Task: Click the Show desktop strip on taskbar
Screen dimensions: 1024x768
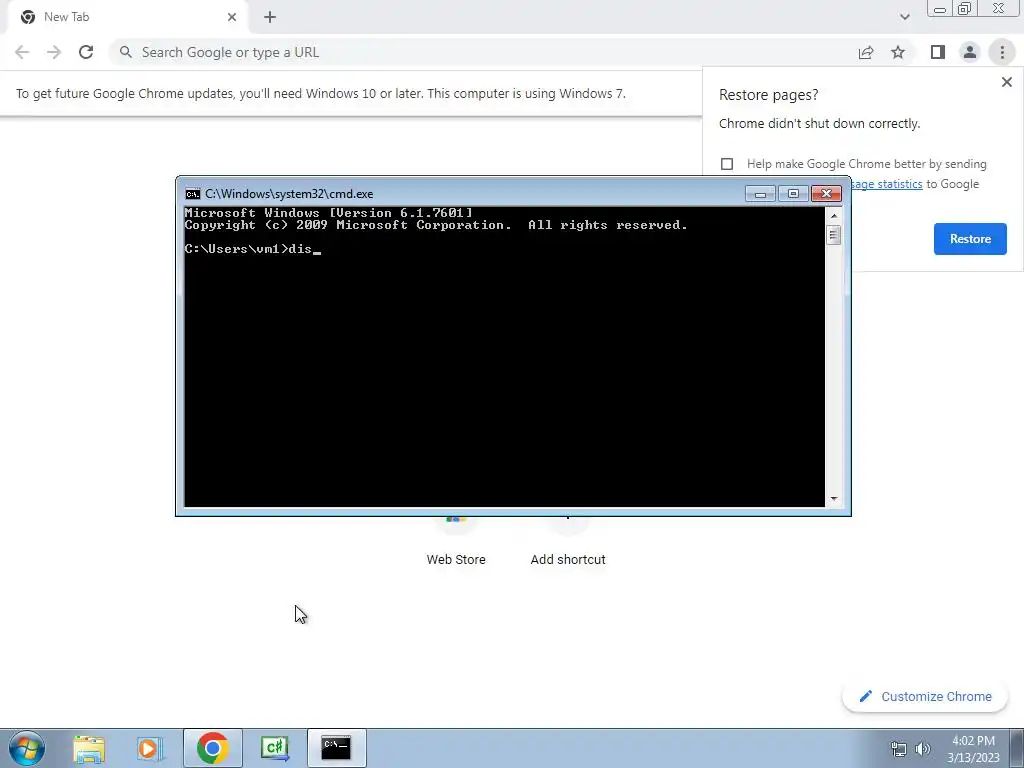Action: coord(1017,748)
